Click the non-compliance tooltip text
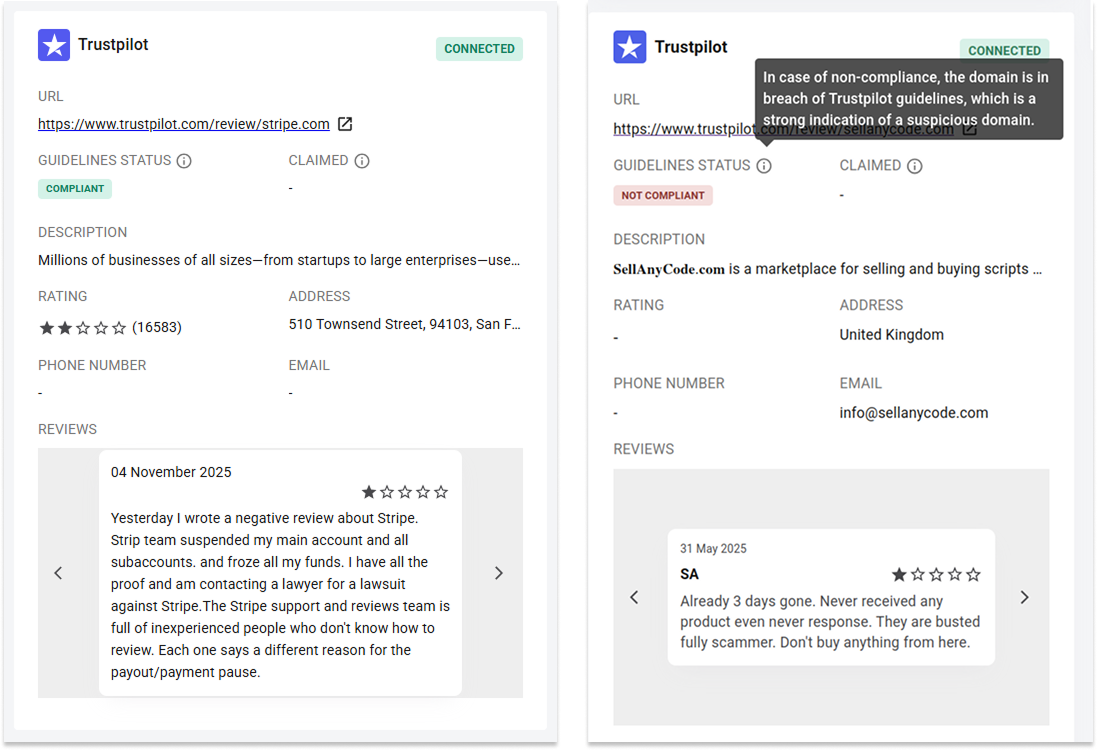The height and width of the screenshot is (750, 1097). (x=908, y=99)
